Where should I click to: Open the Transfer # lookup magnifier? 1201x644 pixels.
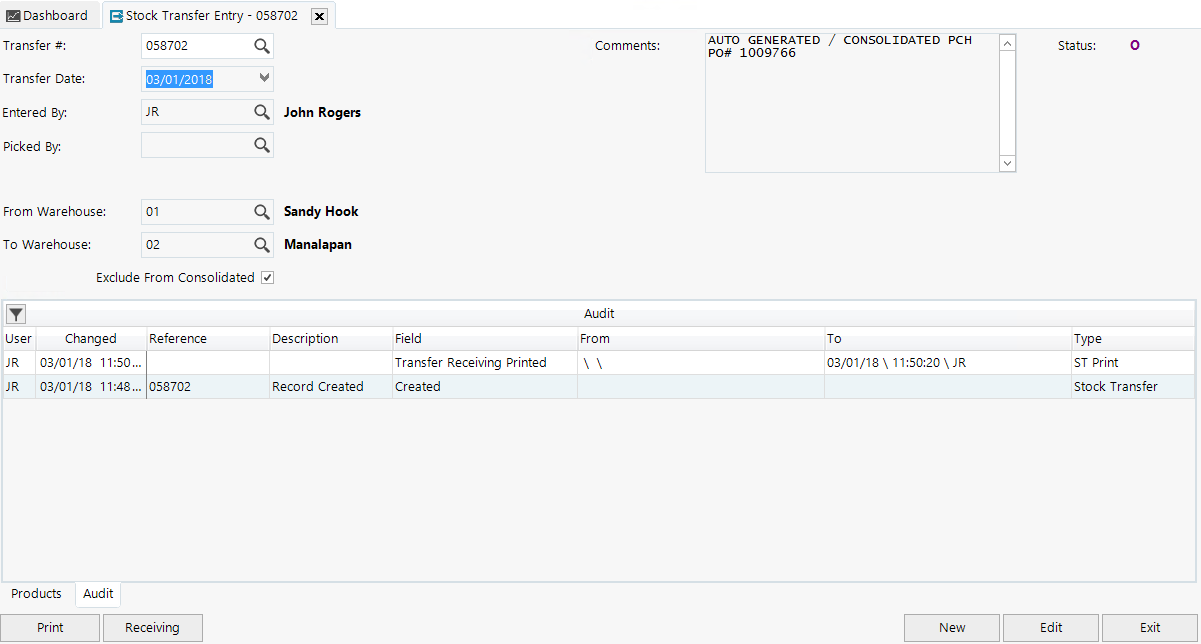coord(261,45)
